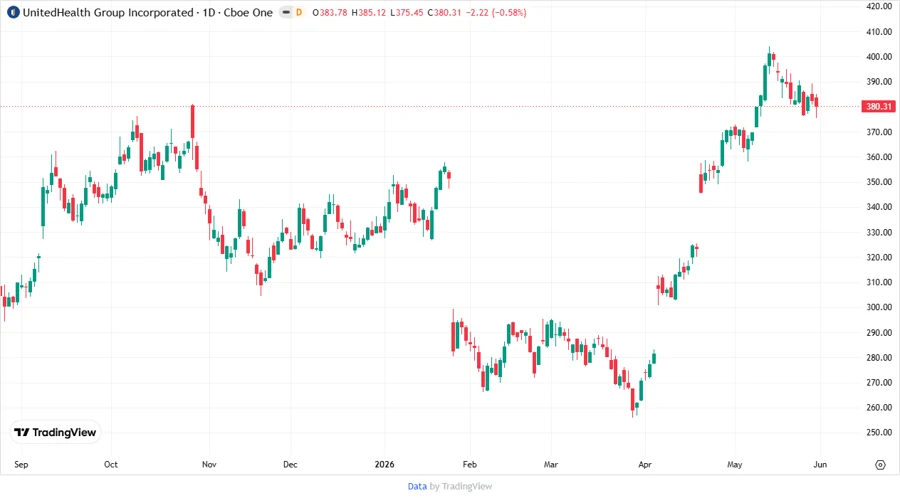Click the orange D data-status badge
The image size is (900, 498).
coord(299,12)
